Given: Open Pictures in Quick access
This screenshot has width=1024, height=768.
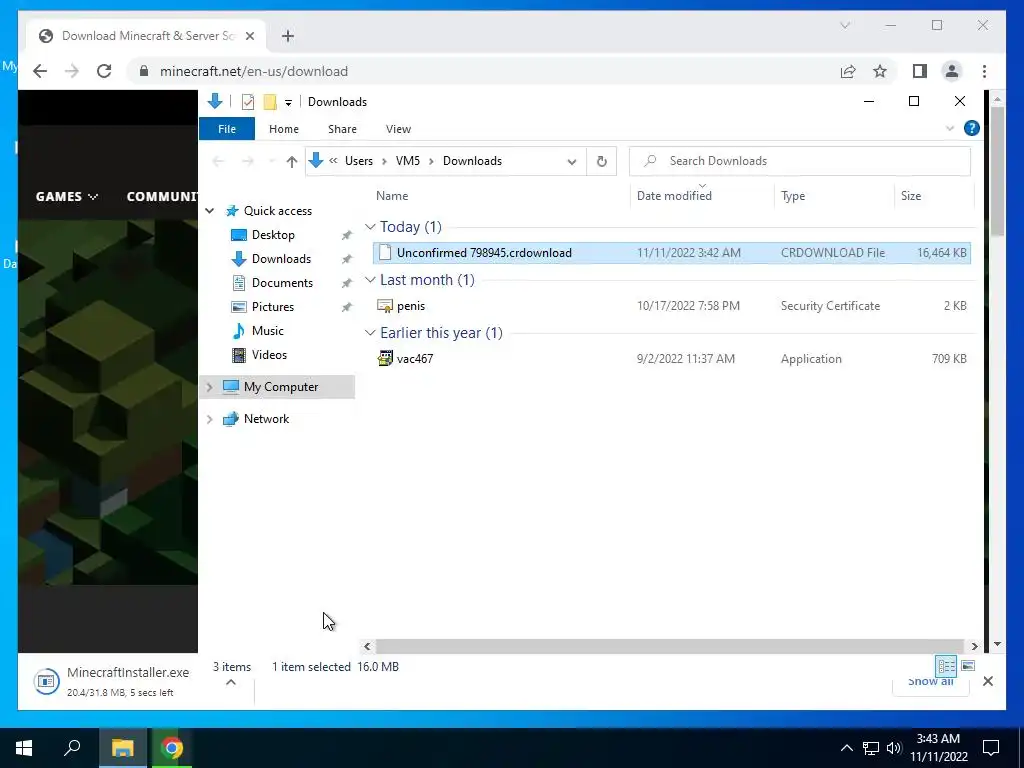Looking at the screenshot, I should (272, 307).
